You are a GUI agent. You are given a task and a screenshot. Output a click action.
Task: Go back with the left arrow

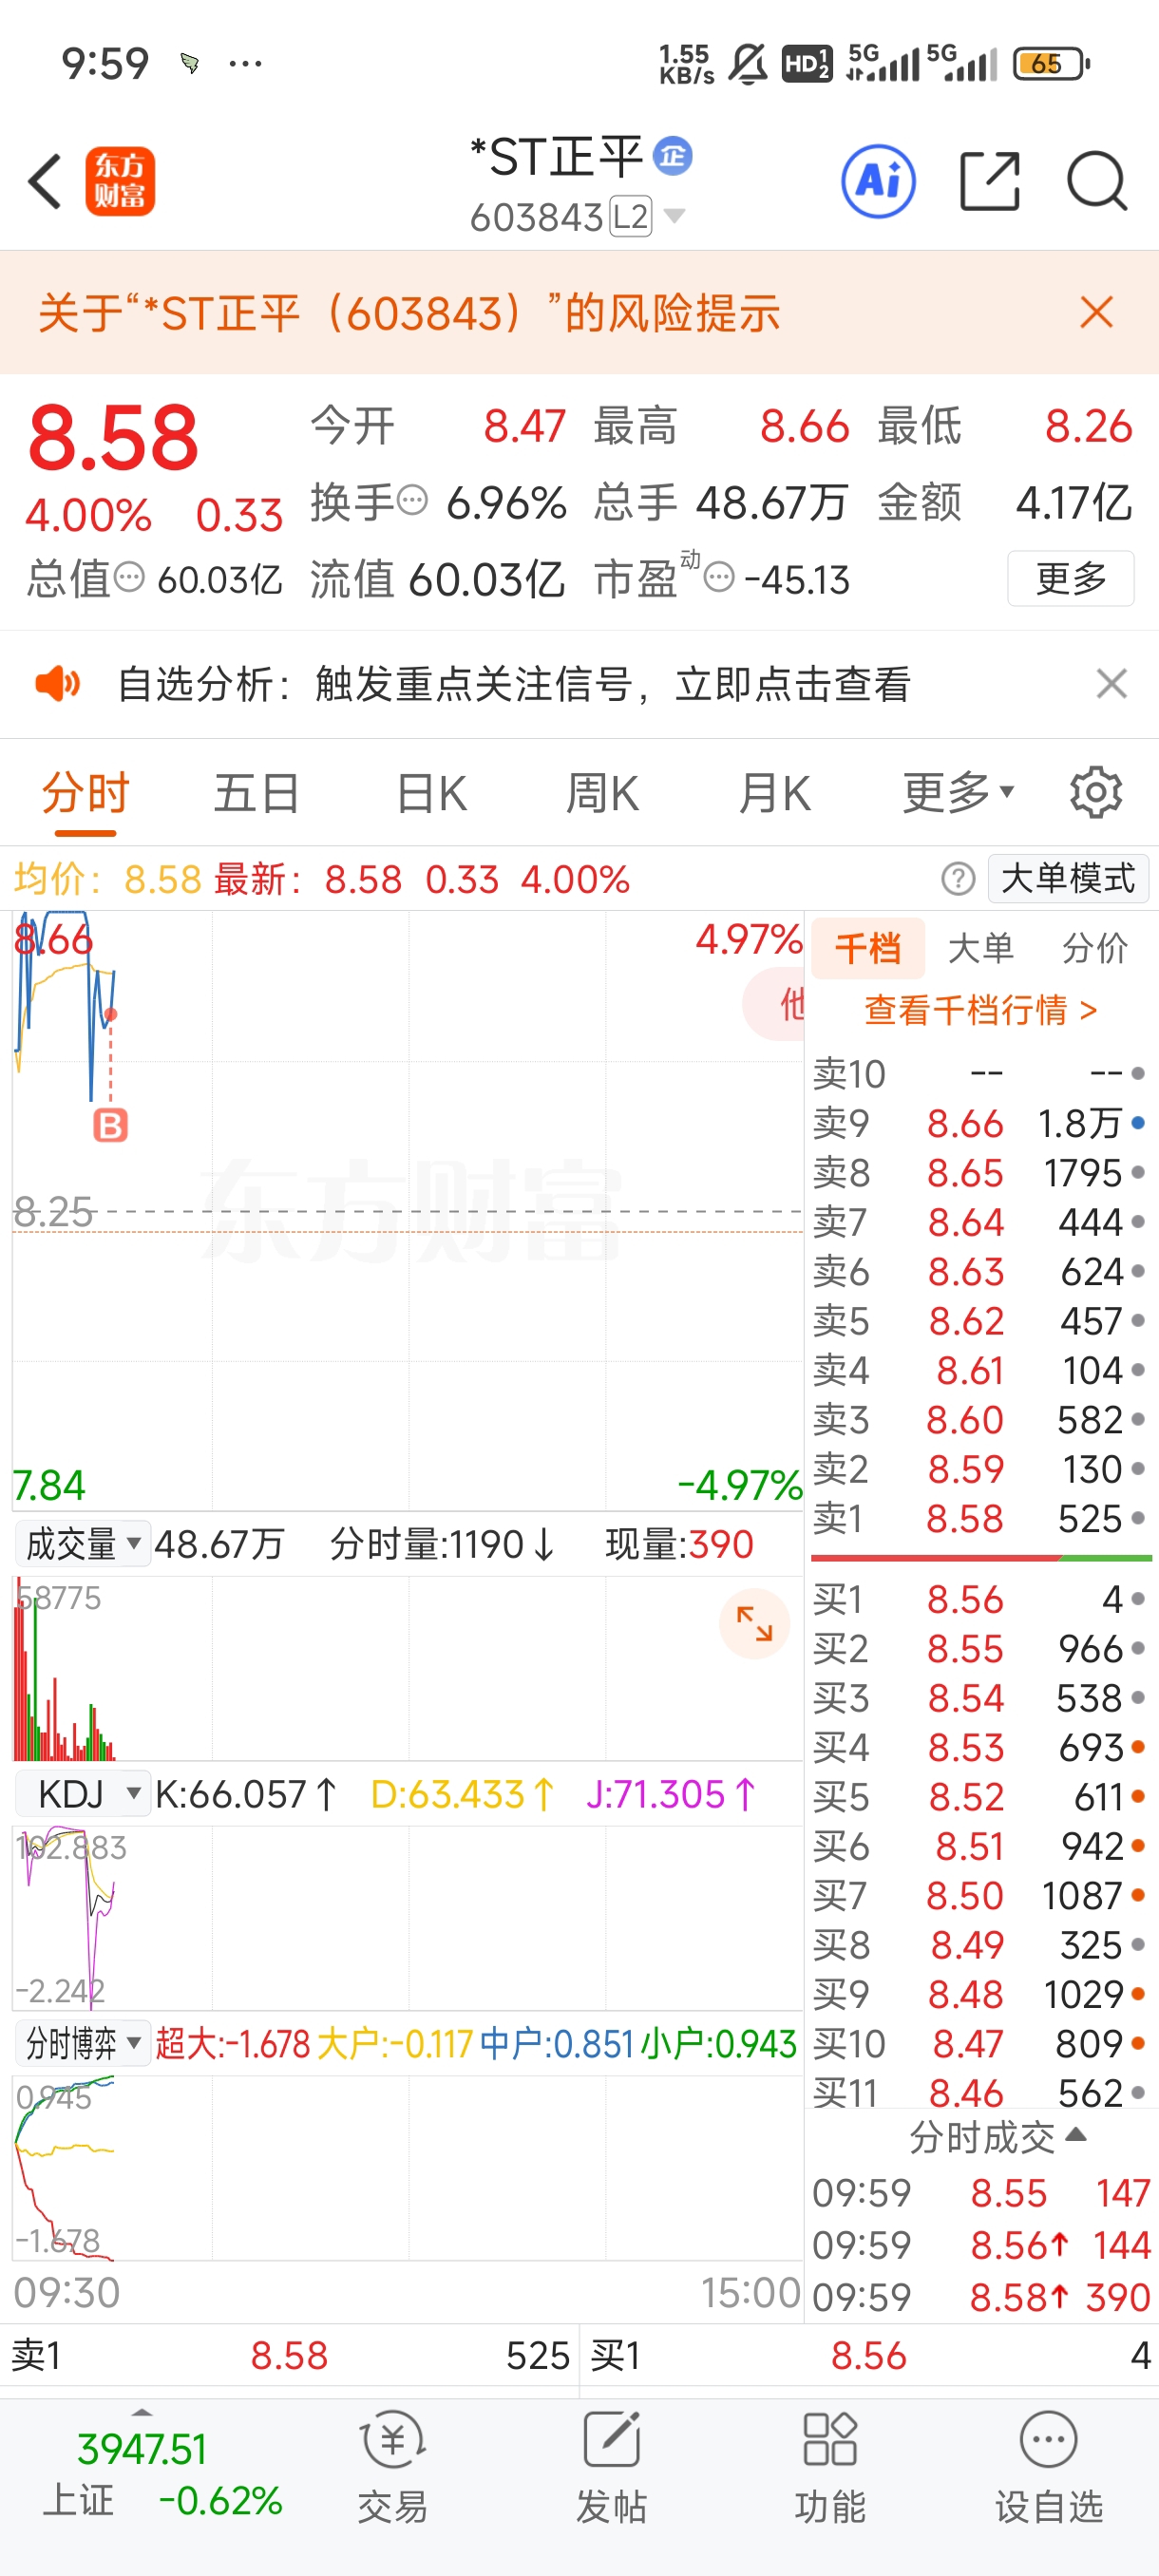(x=45, y=181)
